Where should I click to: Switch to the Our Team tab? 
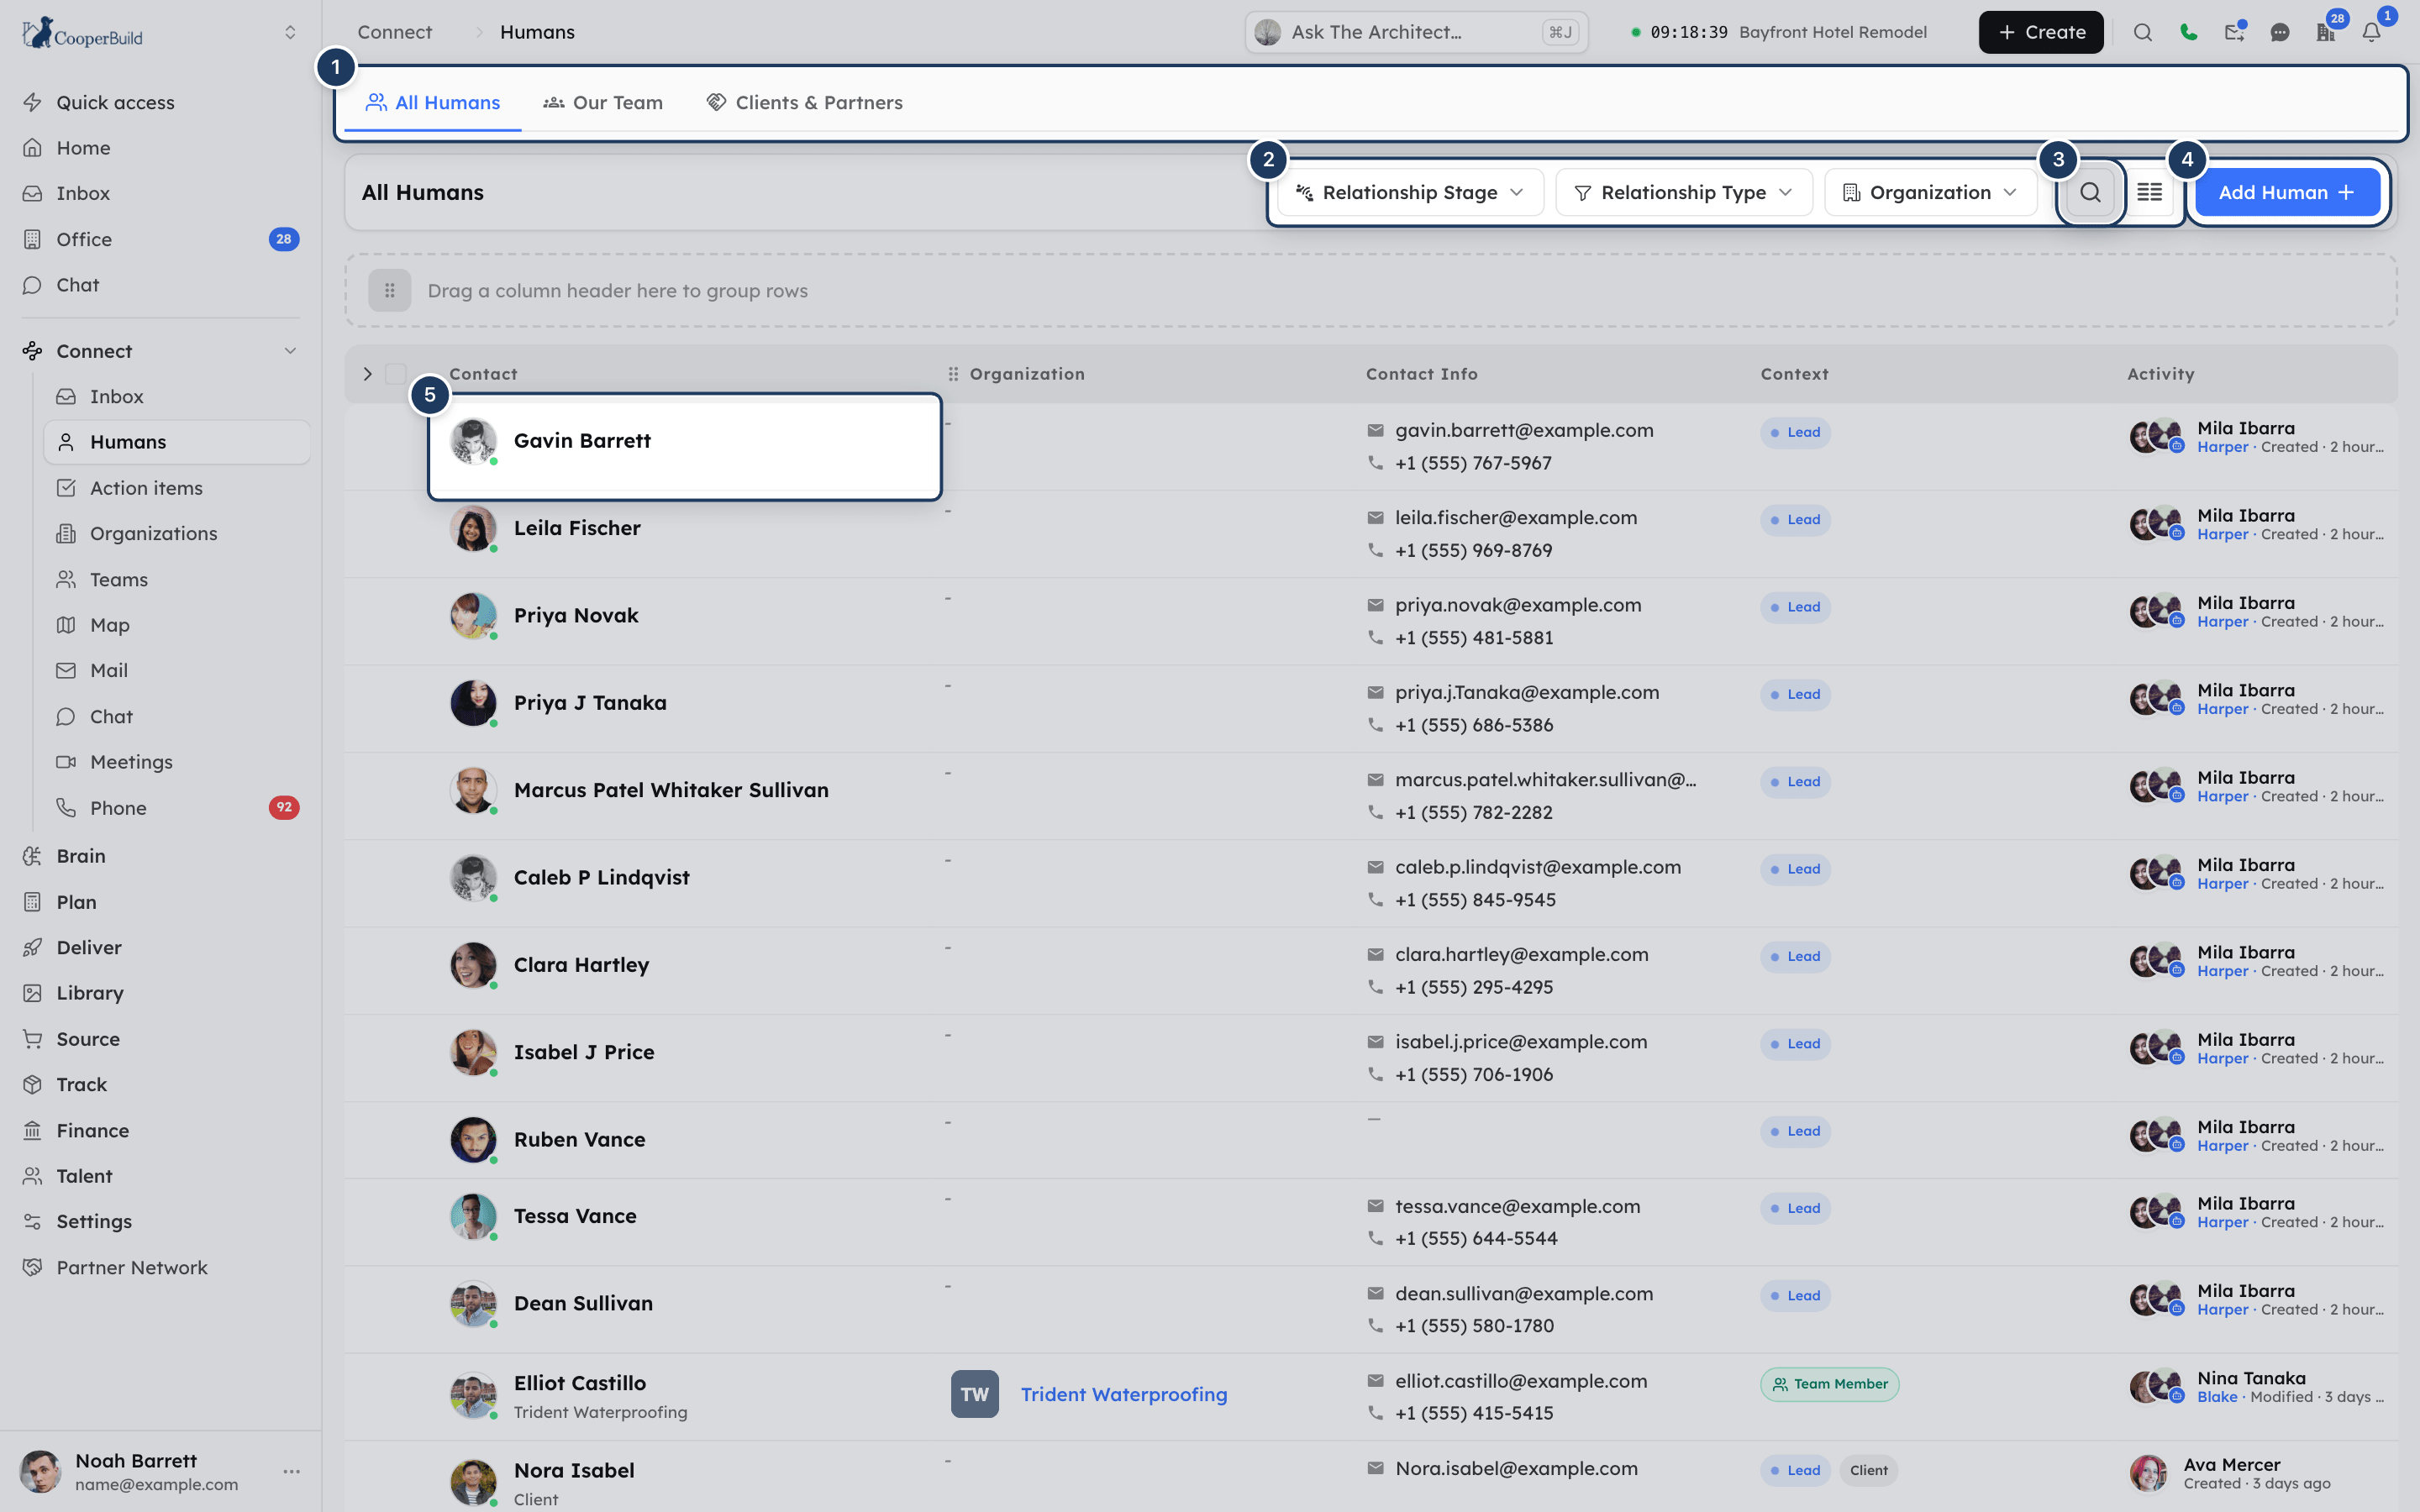(x=603, y=102)
